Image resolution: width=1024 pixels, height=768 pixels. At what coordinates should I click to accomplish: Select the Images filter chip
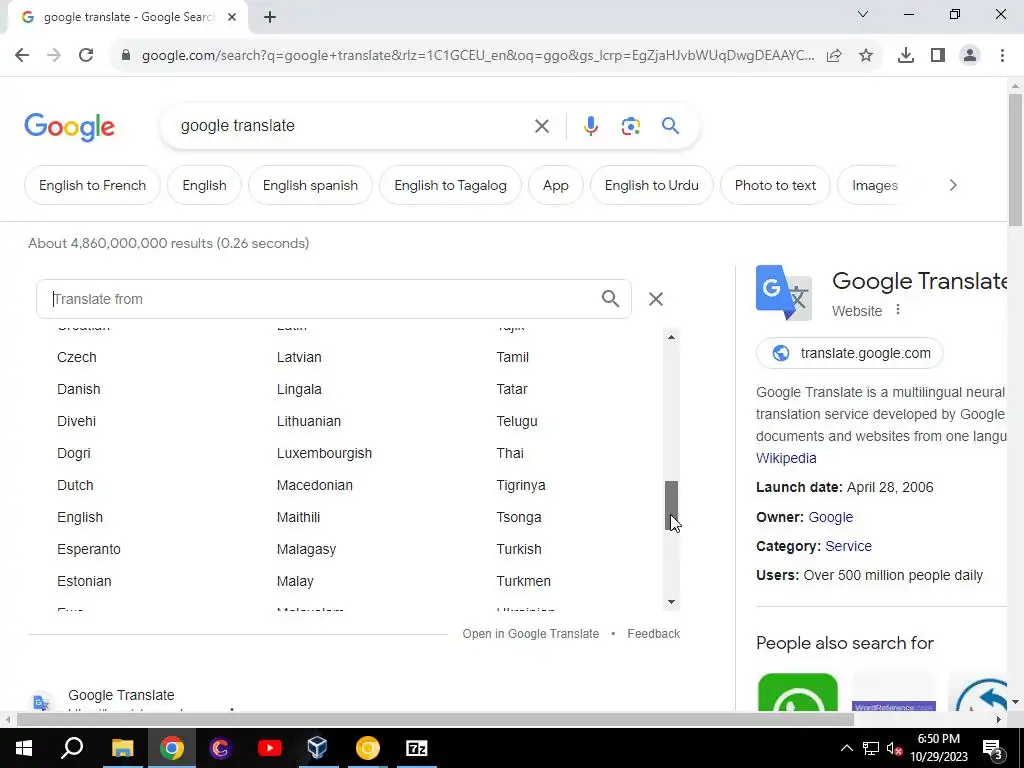point(874,185)
